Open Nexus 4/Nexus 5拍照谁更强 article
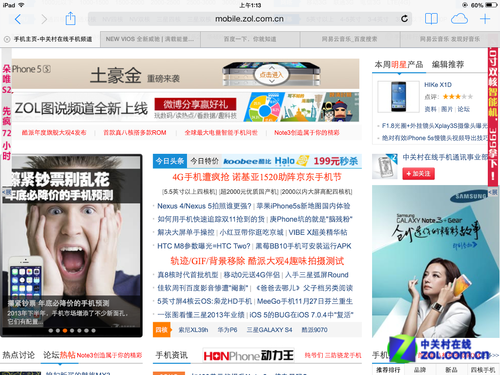 204,206
